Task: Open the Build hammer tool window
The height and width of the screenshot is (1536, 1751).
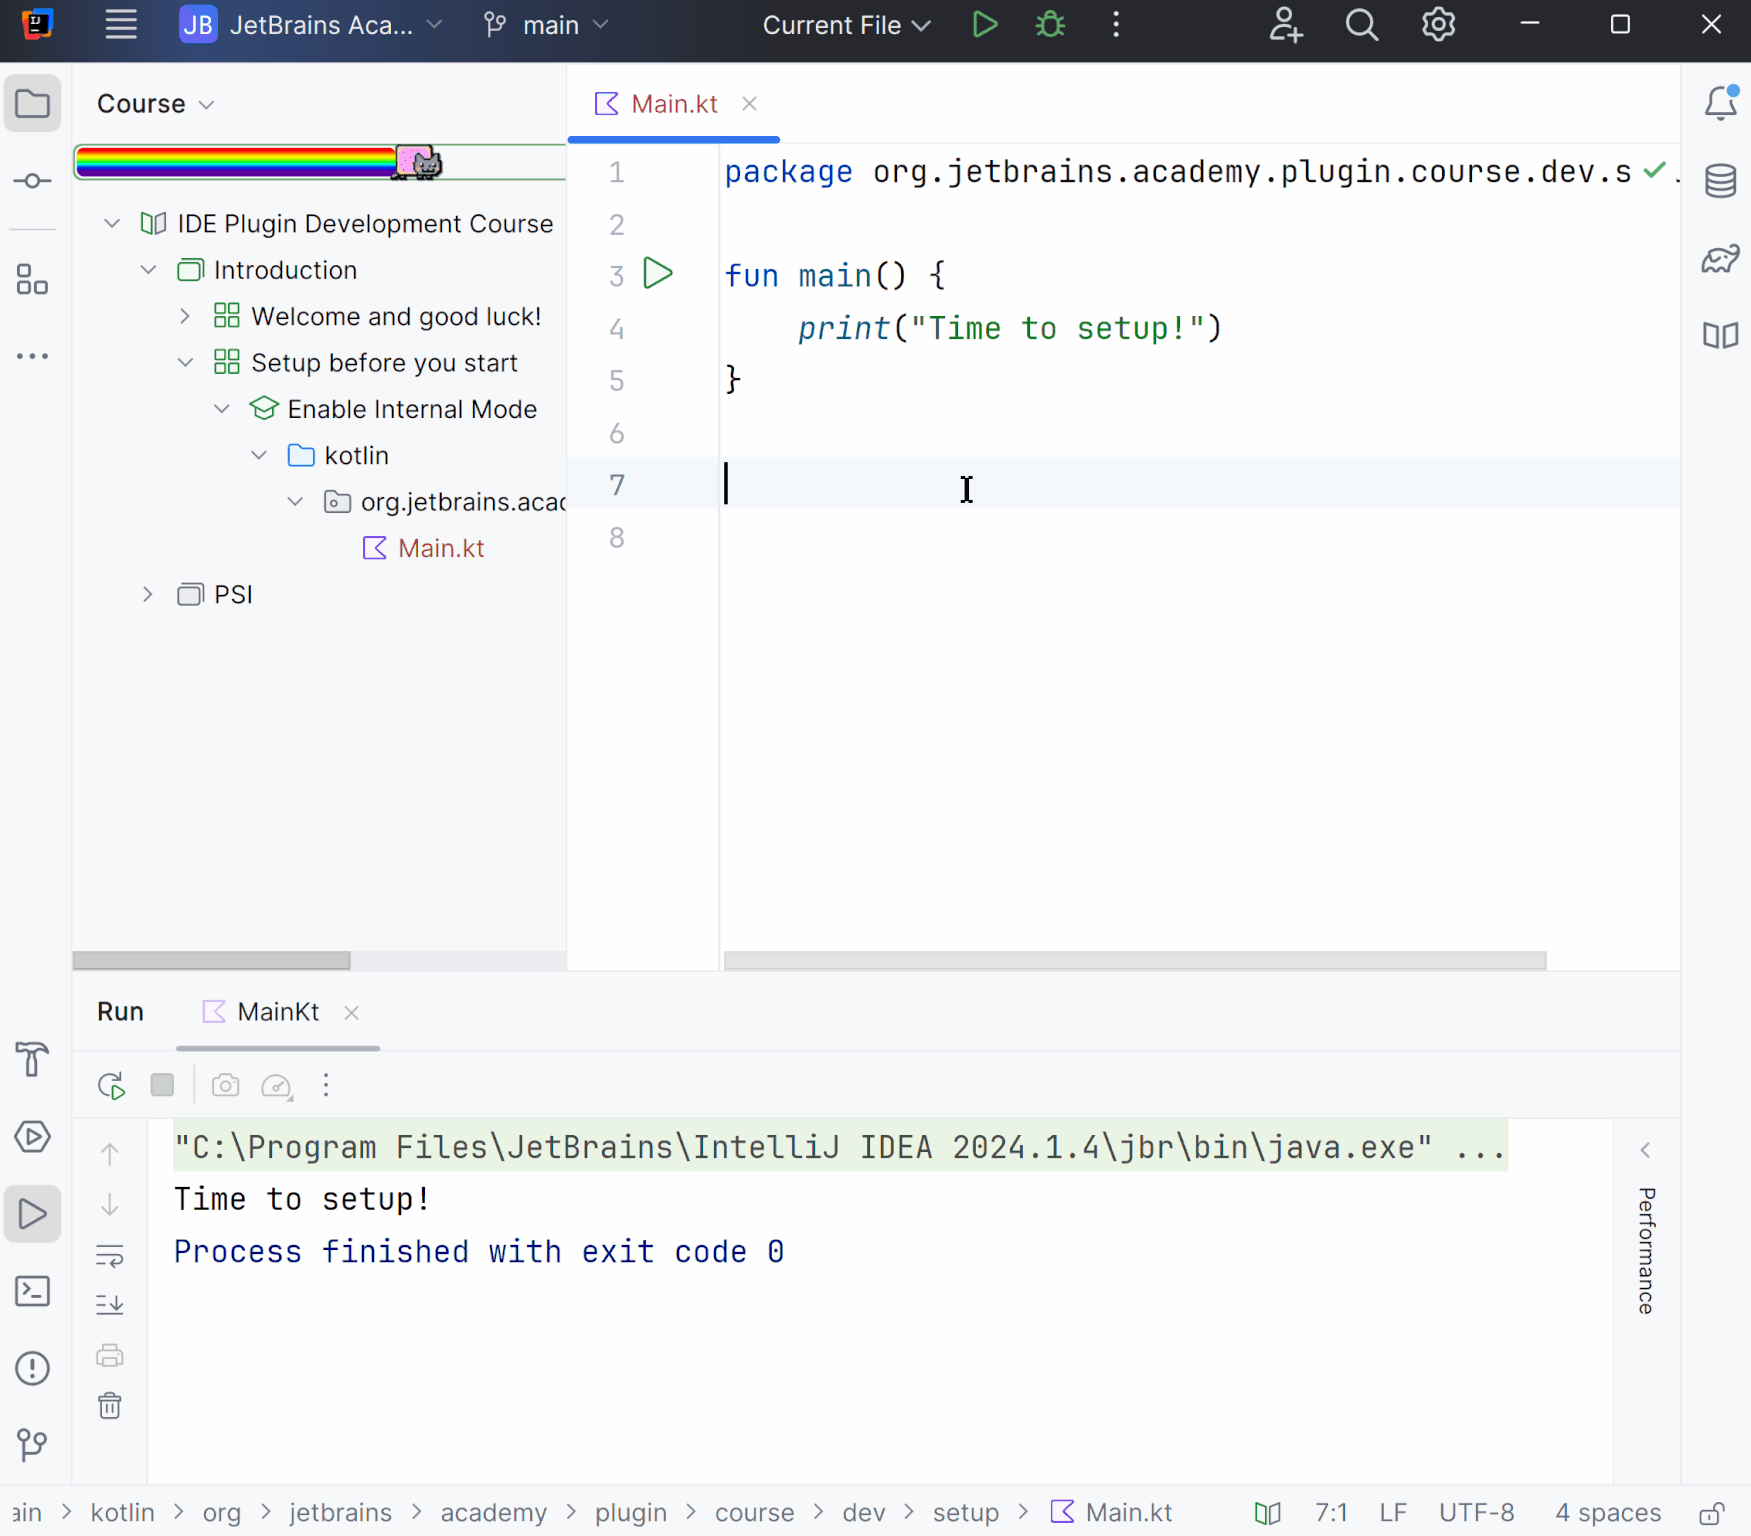Action: point(32,1059)
